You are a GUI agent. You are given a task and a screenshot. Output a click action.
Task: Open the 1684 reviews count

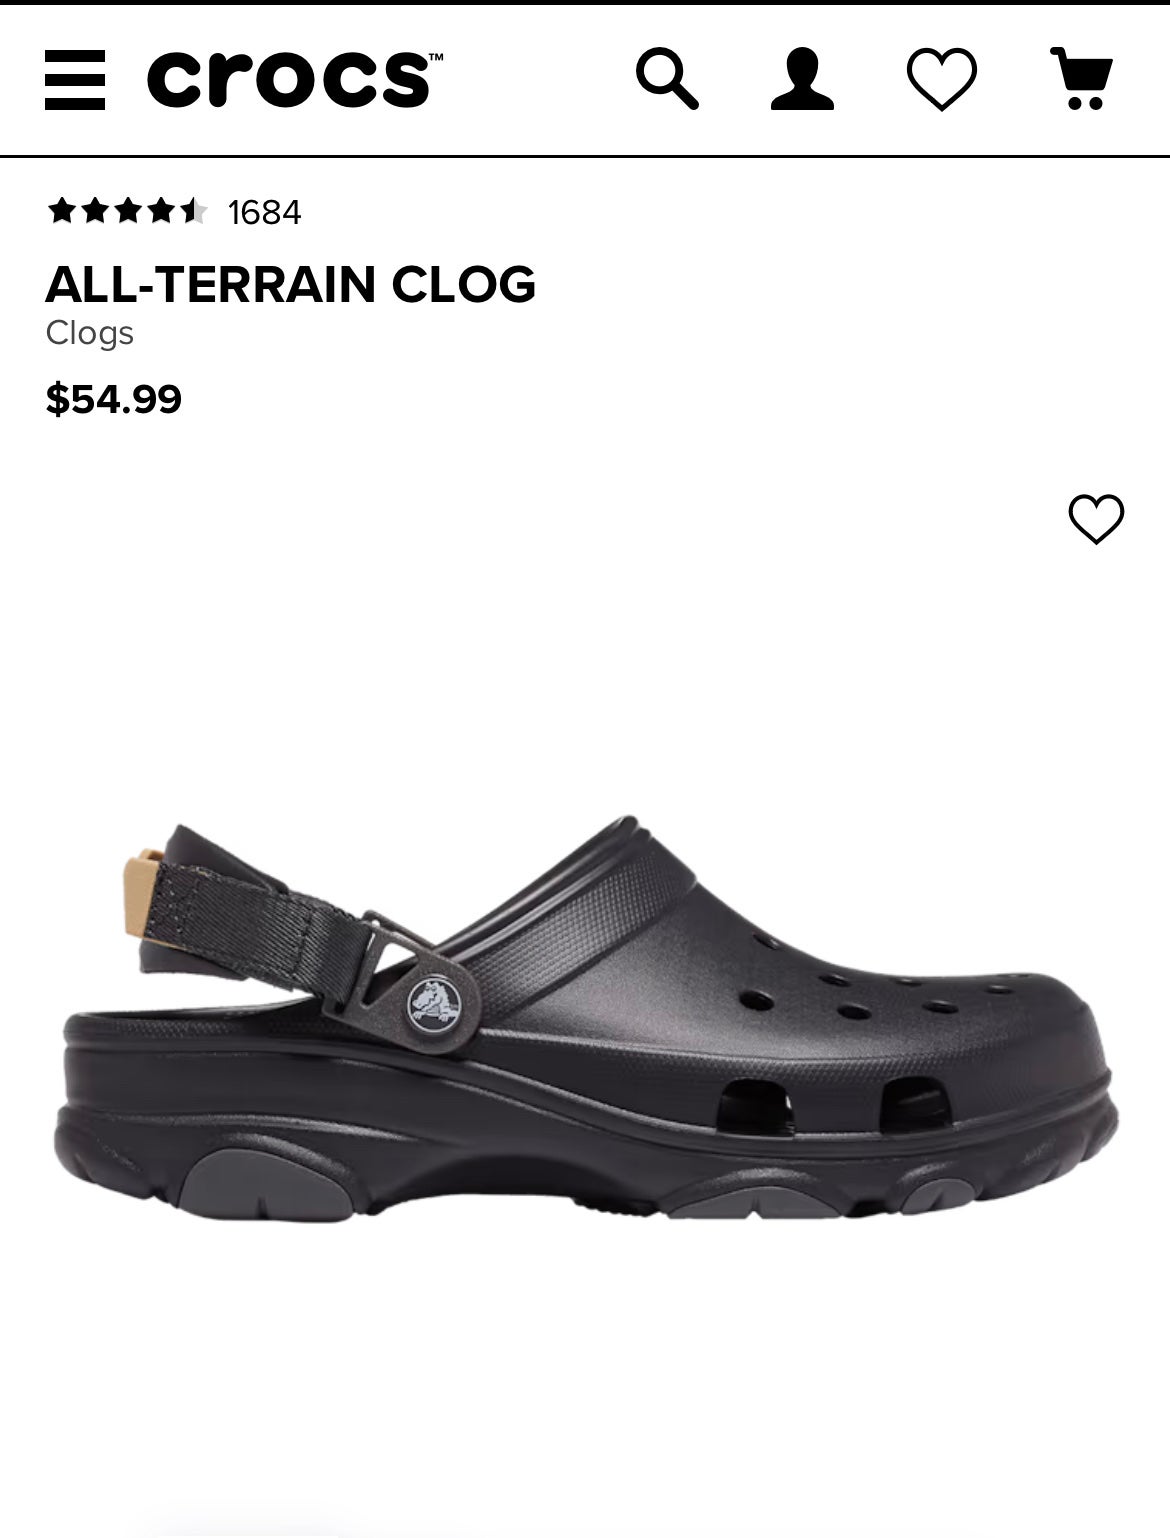point(264,212)
